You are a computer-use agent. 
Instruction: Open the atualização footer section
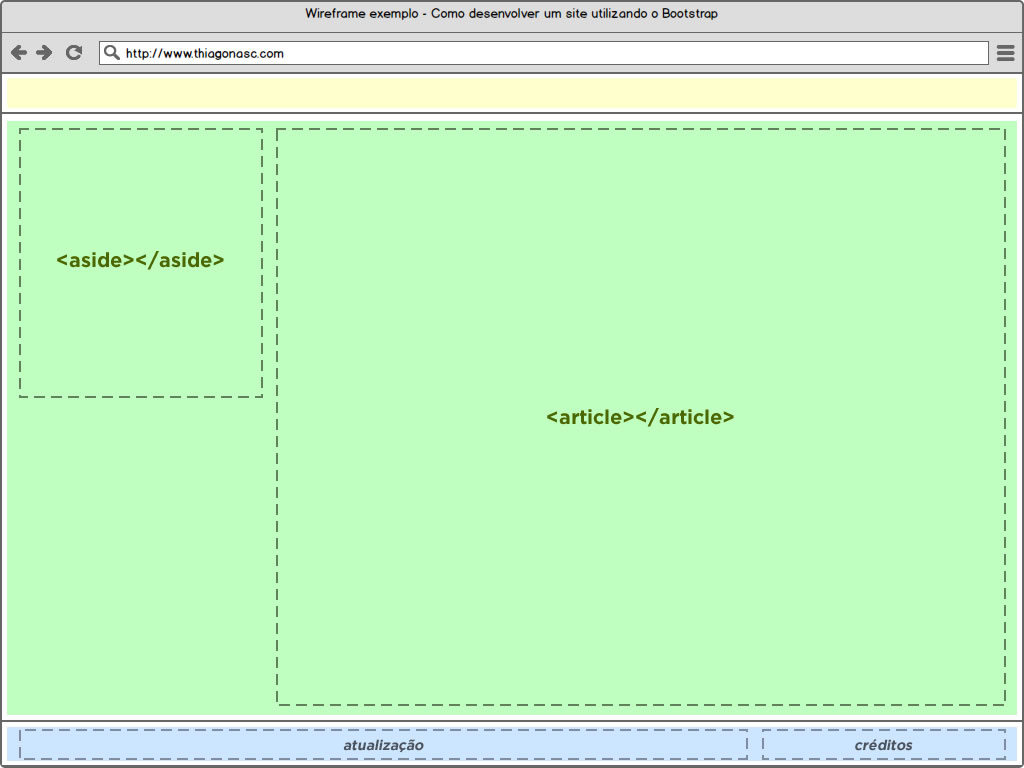(385, 745)
